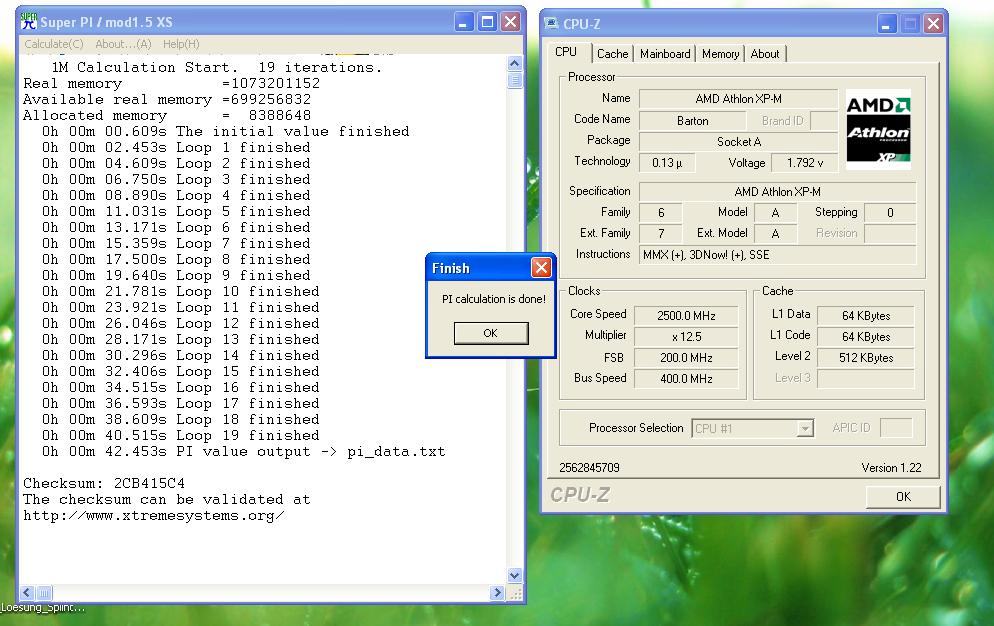Click the 'Loop 1 finished' line

[176, 147]
